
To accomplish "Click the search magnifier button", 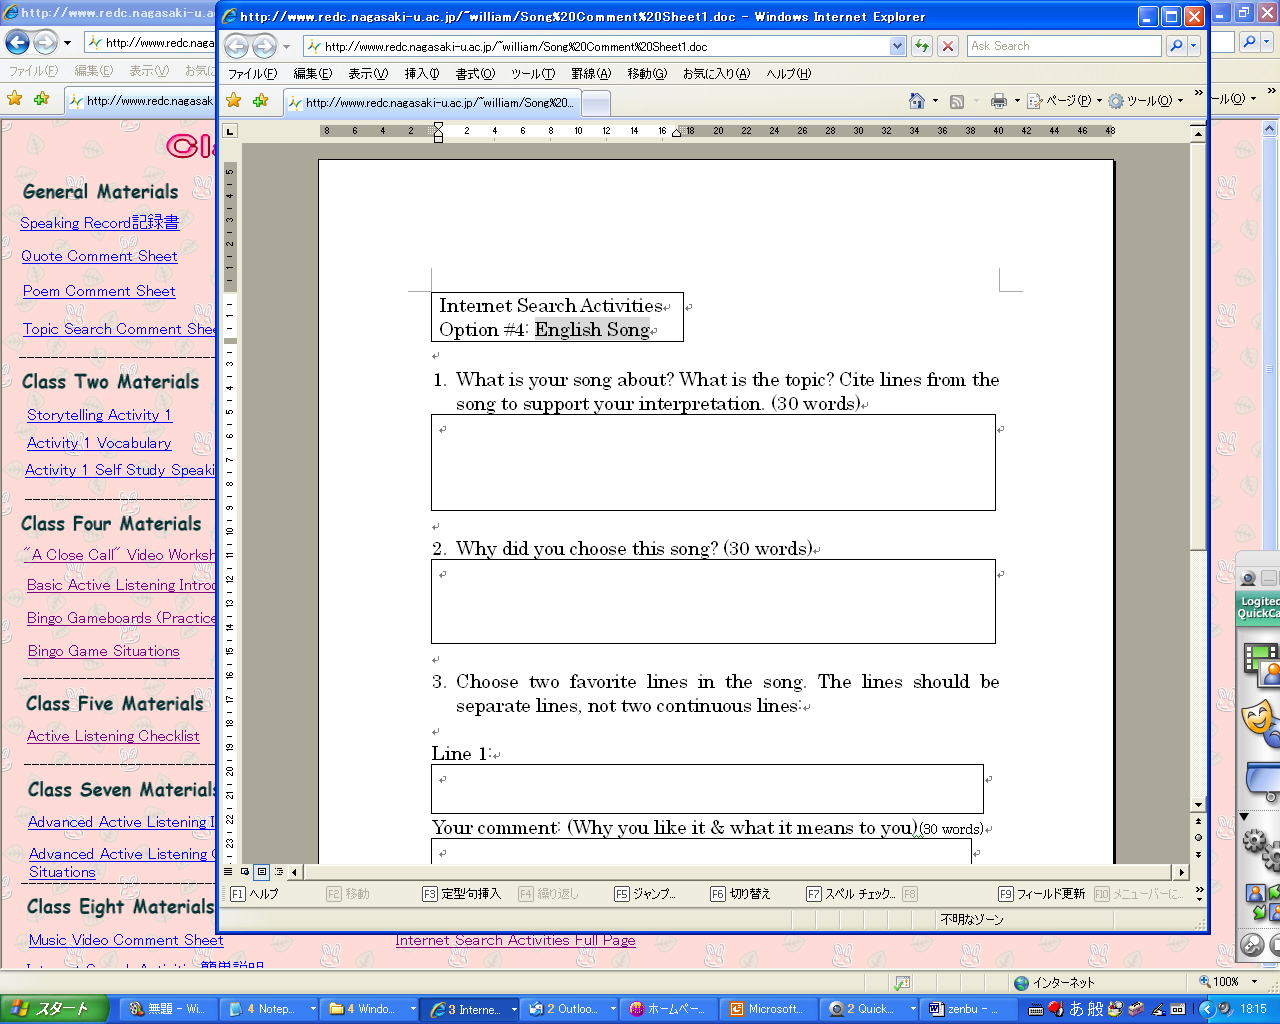I will point(1176,46).
